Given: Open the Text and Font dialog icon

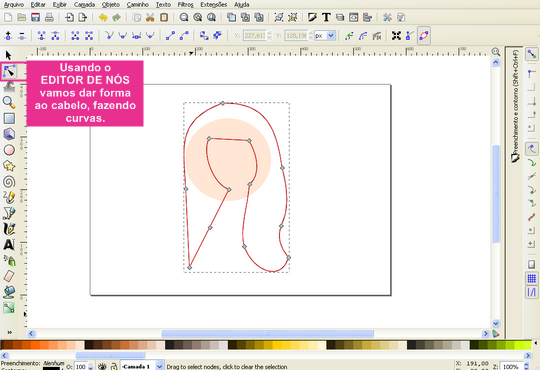Looking at the screenshot, I should point(326,17).
